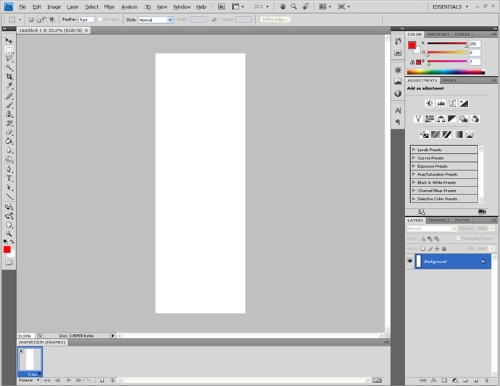Toggle Quick Mask mode
The height and width of the screenshot is (386, 500).
(9, 262)
